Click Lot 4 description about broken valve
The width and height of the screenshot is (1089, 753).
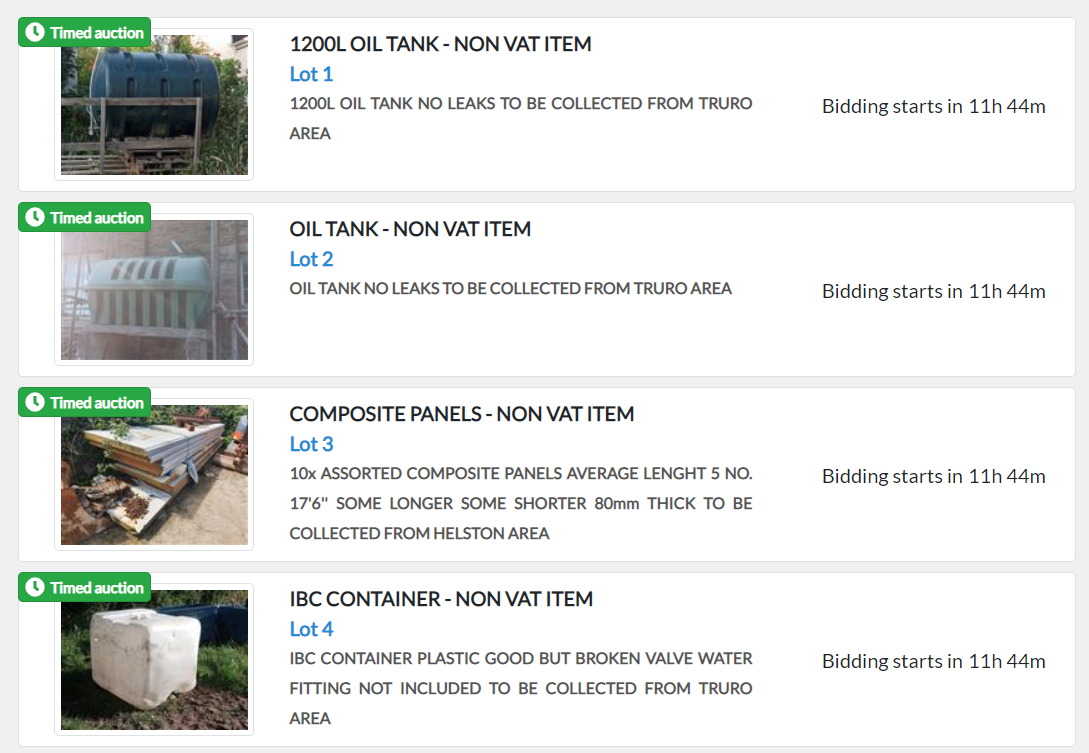click(521, 688)
